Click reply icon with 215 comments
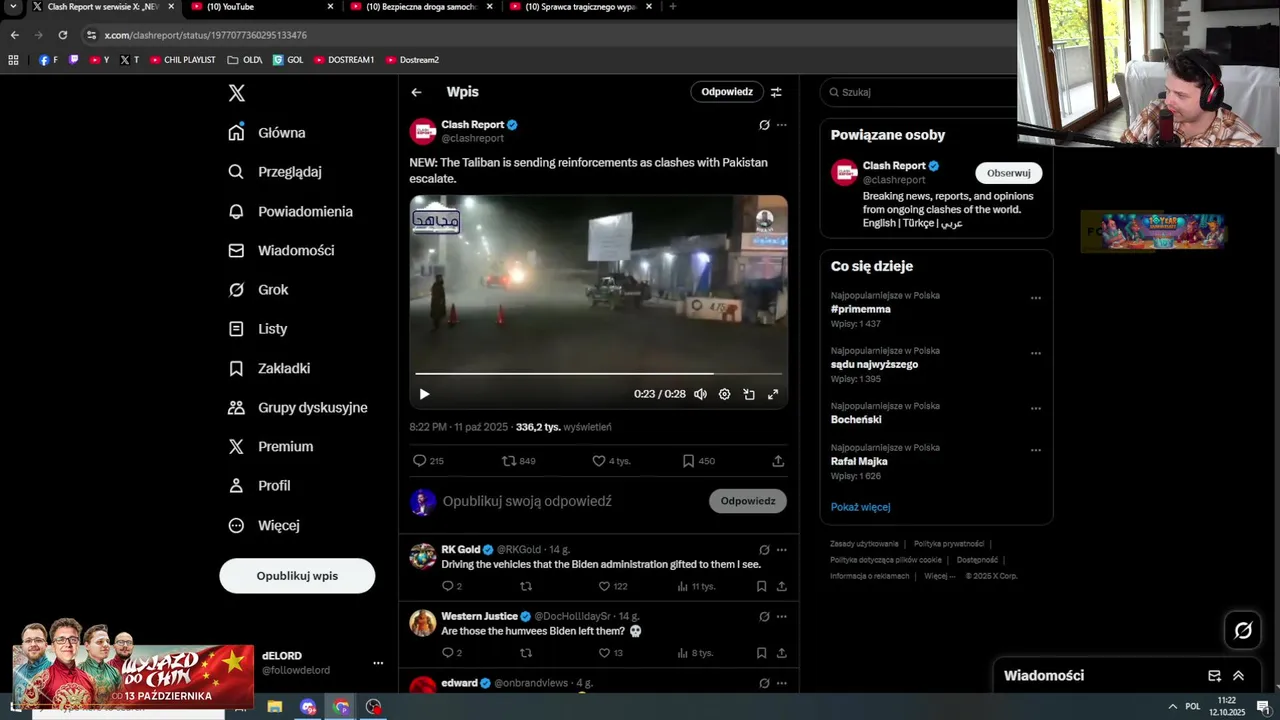 (428, 461)
